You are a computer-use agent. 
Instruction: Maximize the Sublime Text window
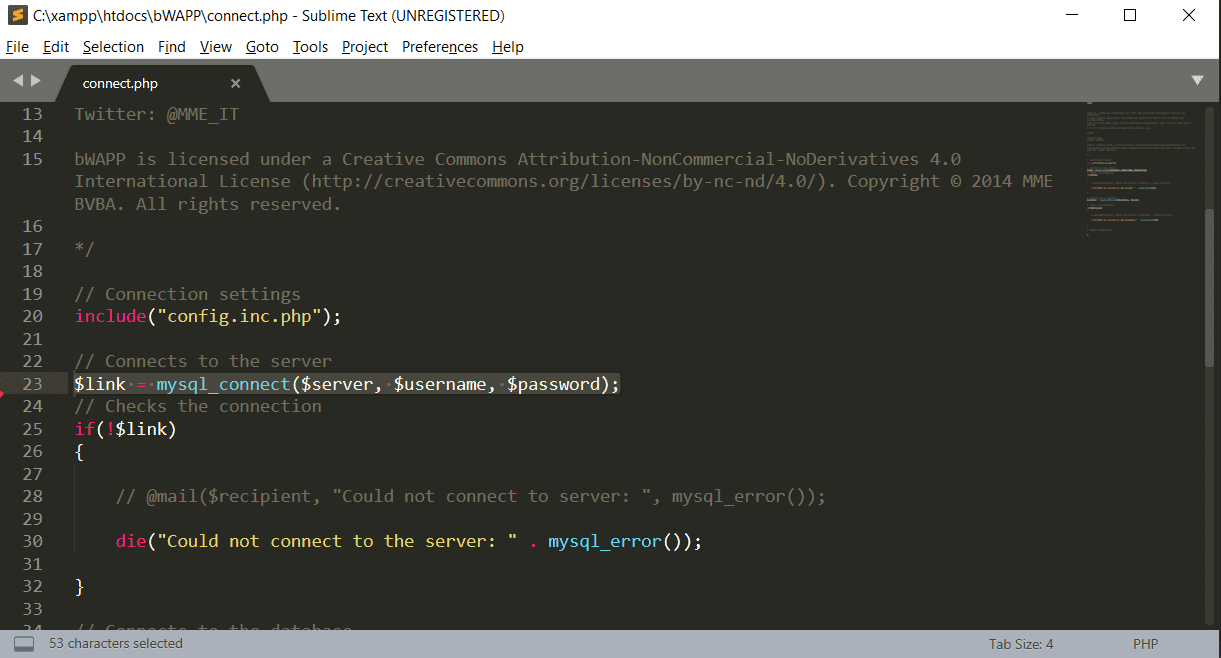1130,15
